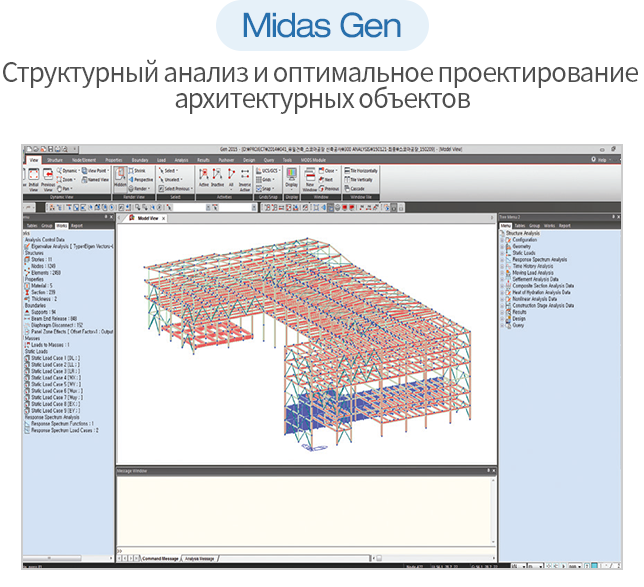Click the New file icon in quick access toolbar
Screen dimensions: 644x587
(x=29, y=149)
